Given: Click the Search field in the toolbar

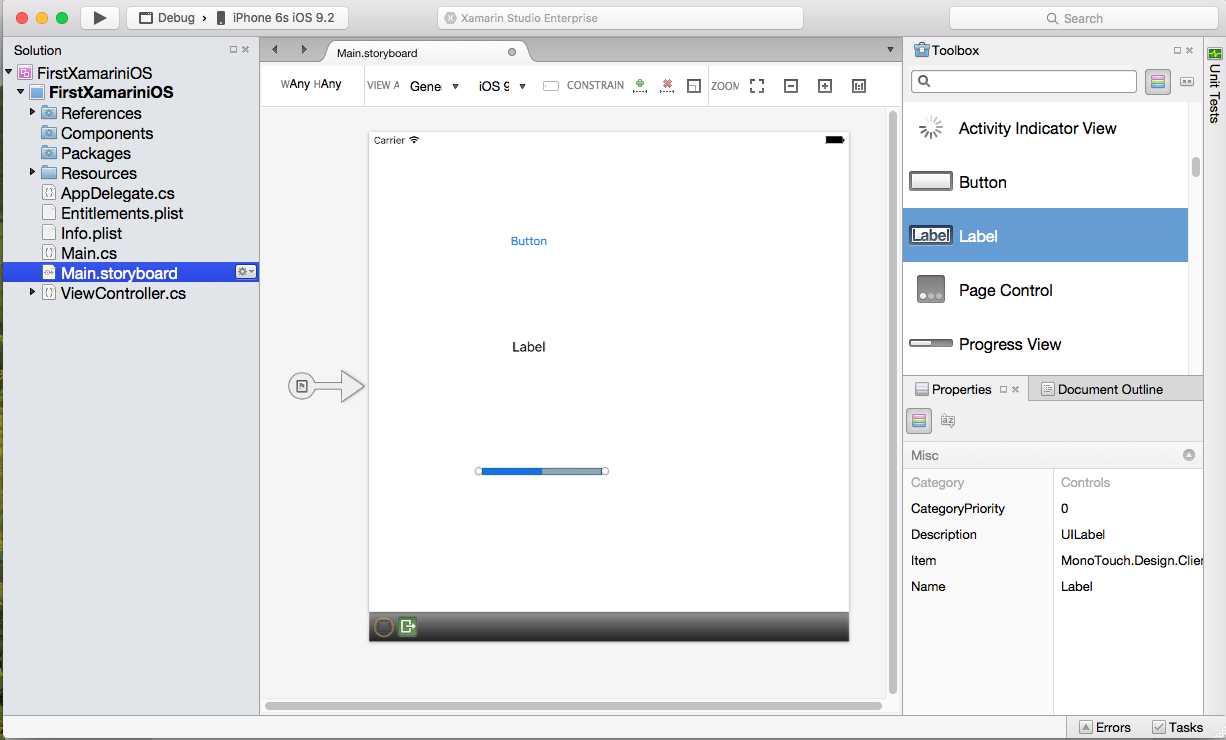Looking at the screenshot, I should point(1084,18).
